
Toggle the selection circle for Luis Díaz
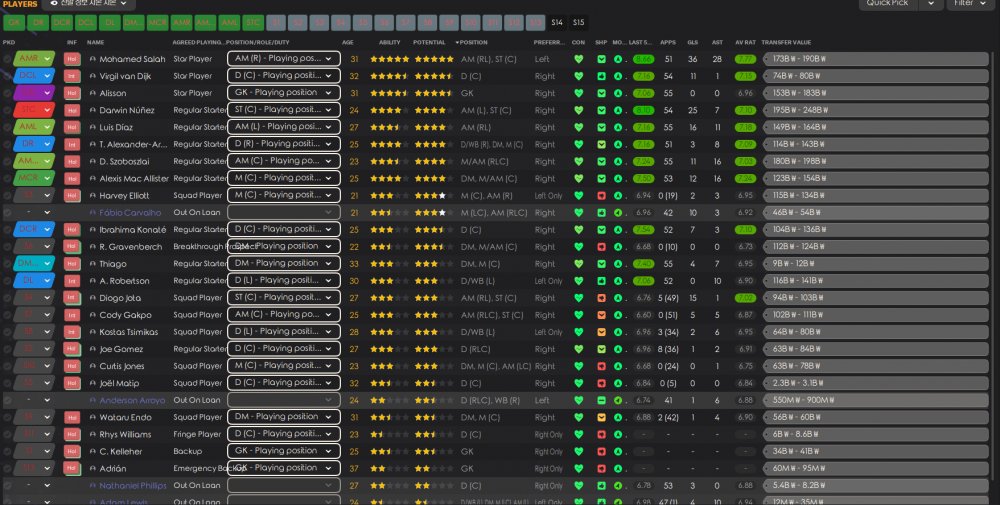pyautogui.click(x=7, y=128)
